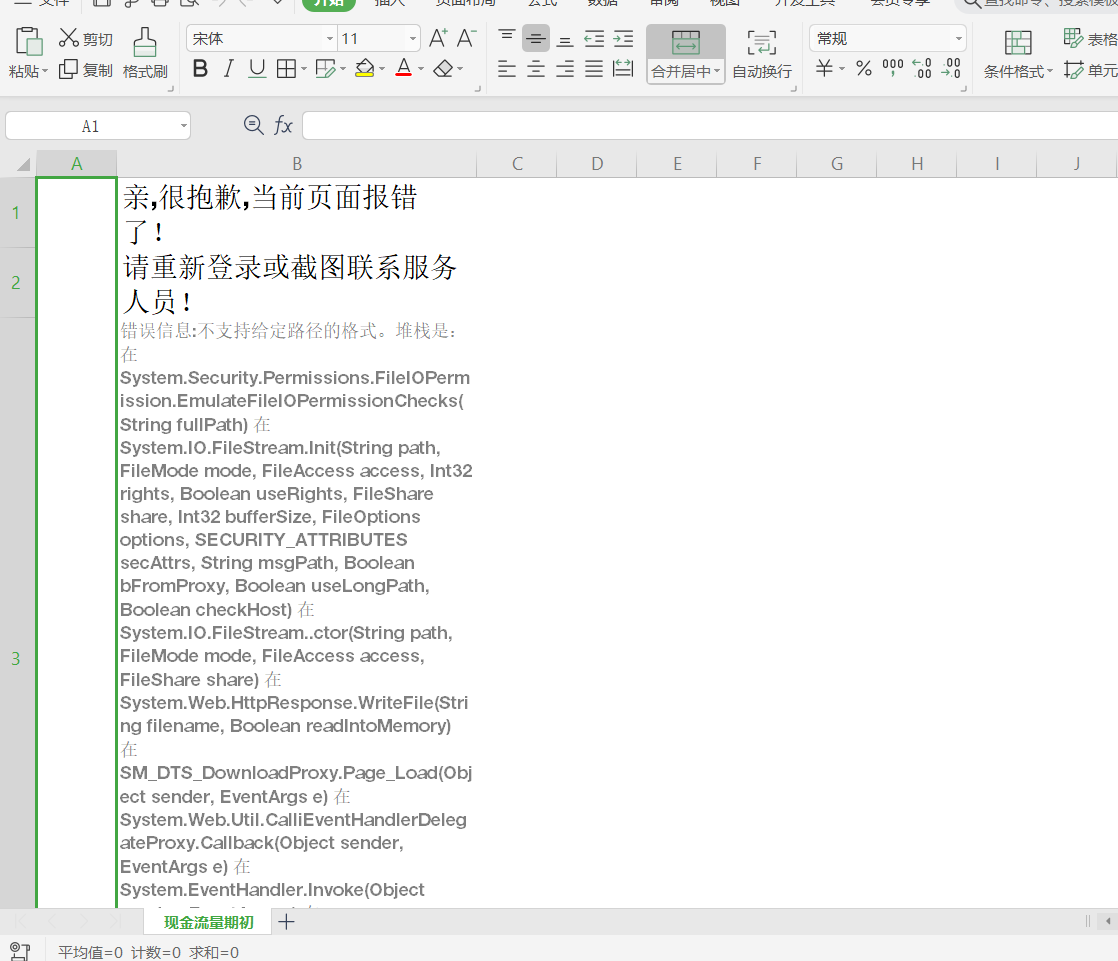1118x961 pixels.
Task: Select column D header
Action: tap(597, 164)
